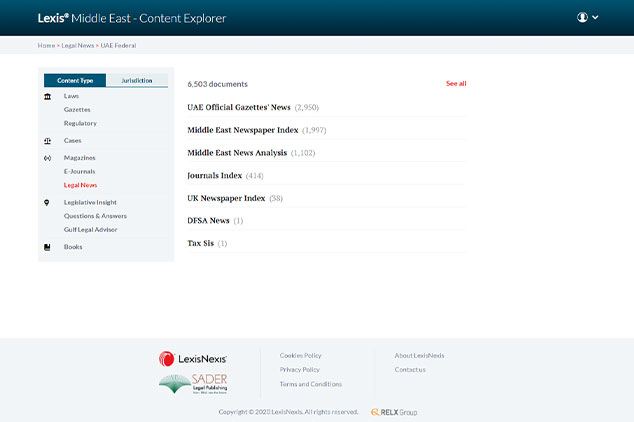Switch to the Jurisdiction tab
Screen dimensions: 634x422
137,80
